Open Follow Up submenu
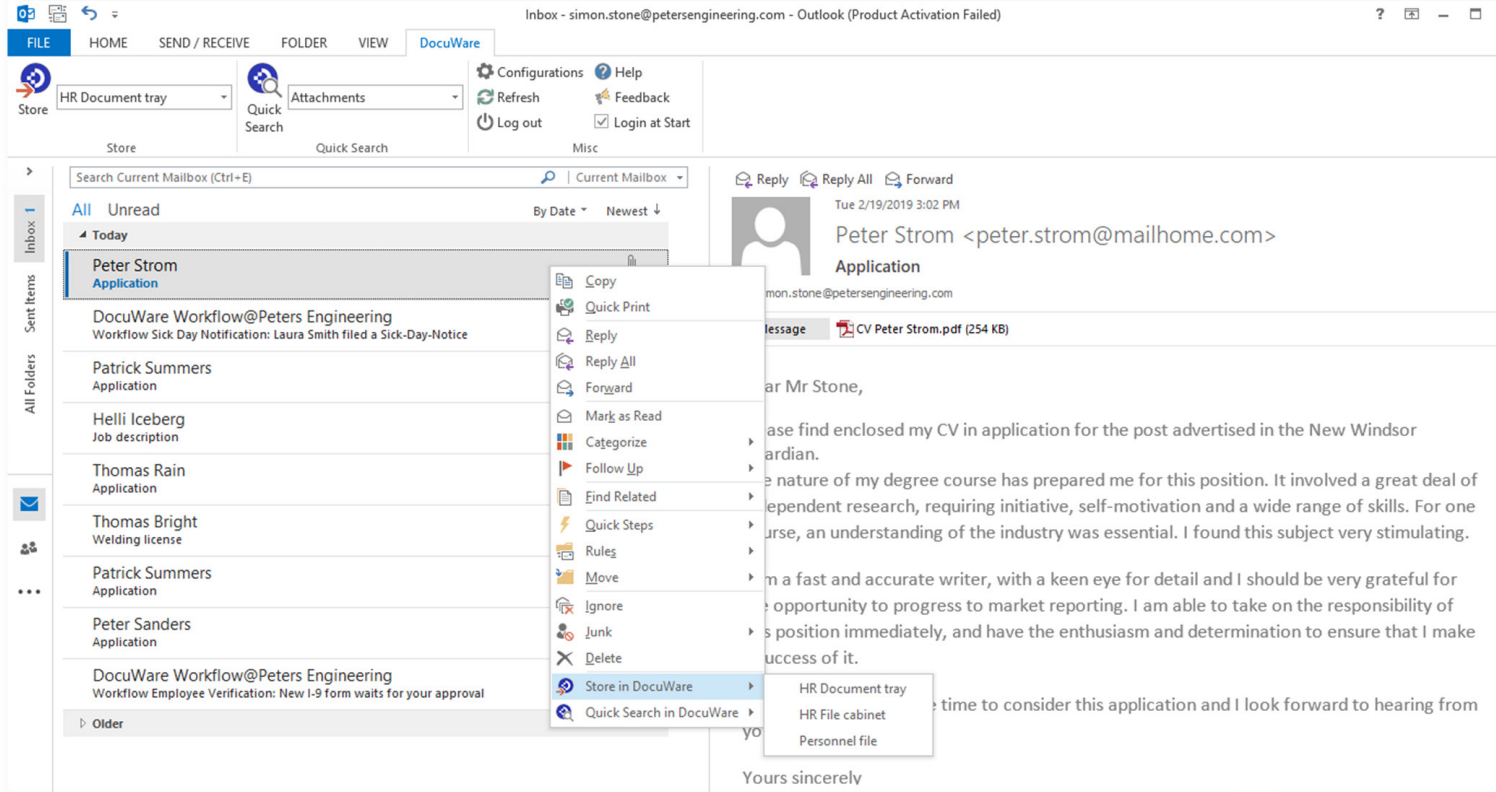 (657, 468)
